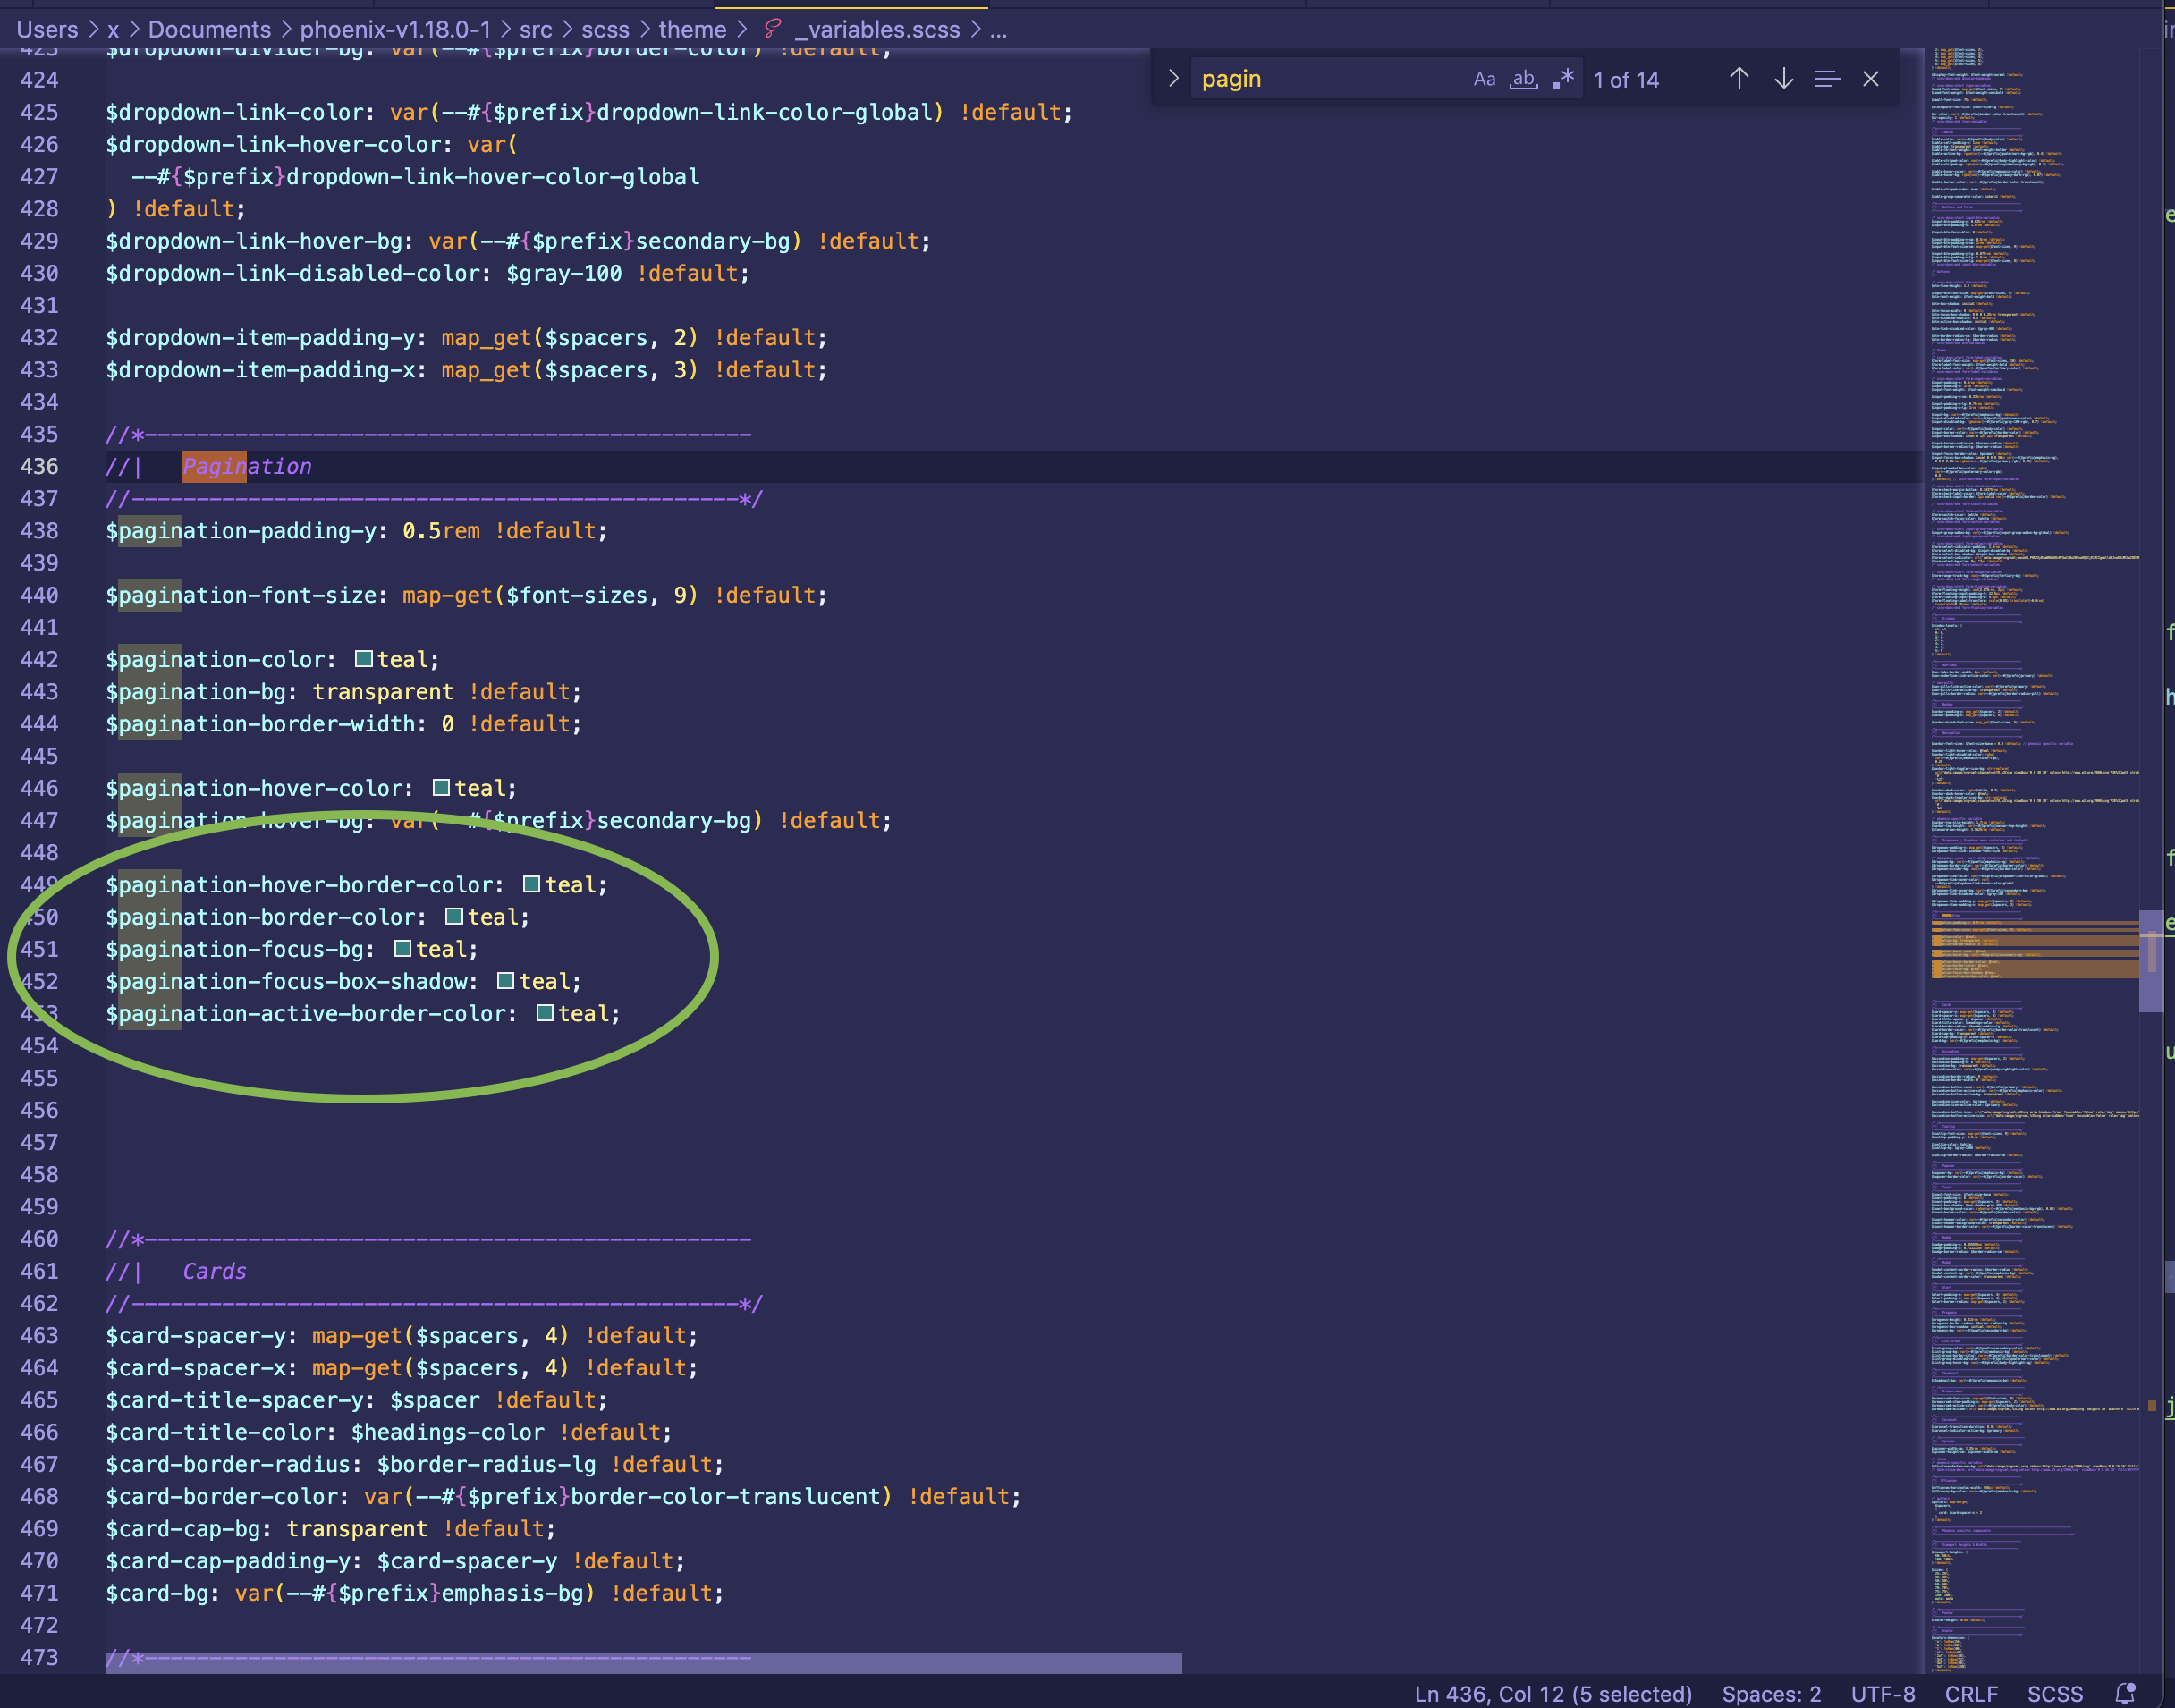The image size is (2175, 1708).
Task: Open breadcrumb ellipsis symbol picker
Action: click(998, 30)
